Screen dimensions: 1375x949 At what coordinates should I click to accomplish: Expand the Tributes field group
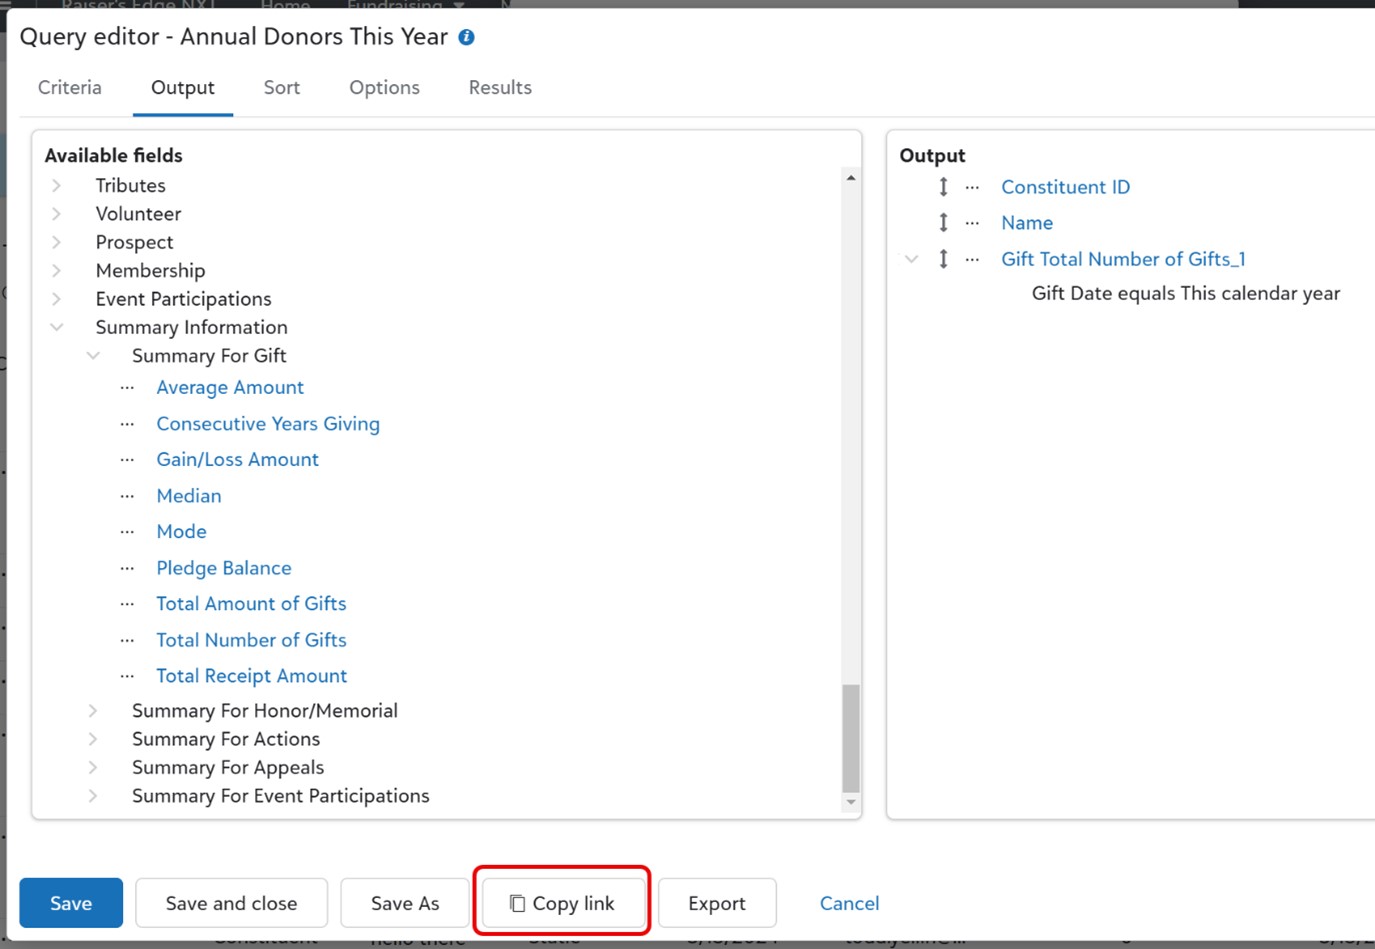tap(57, 185)
